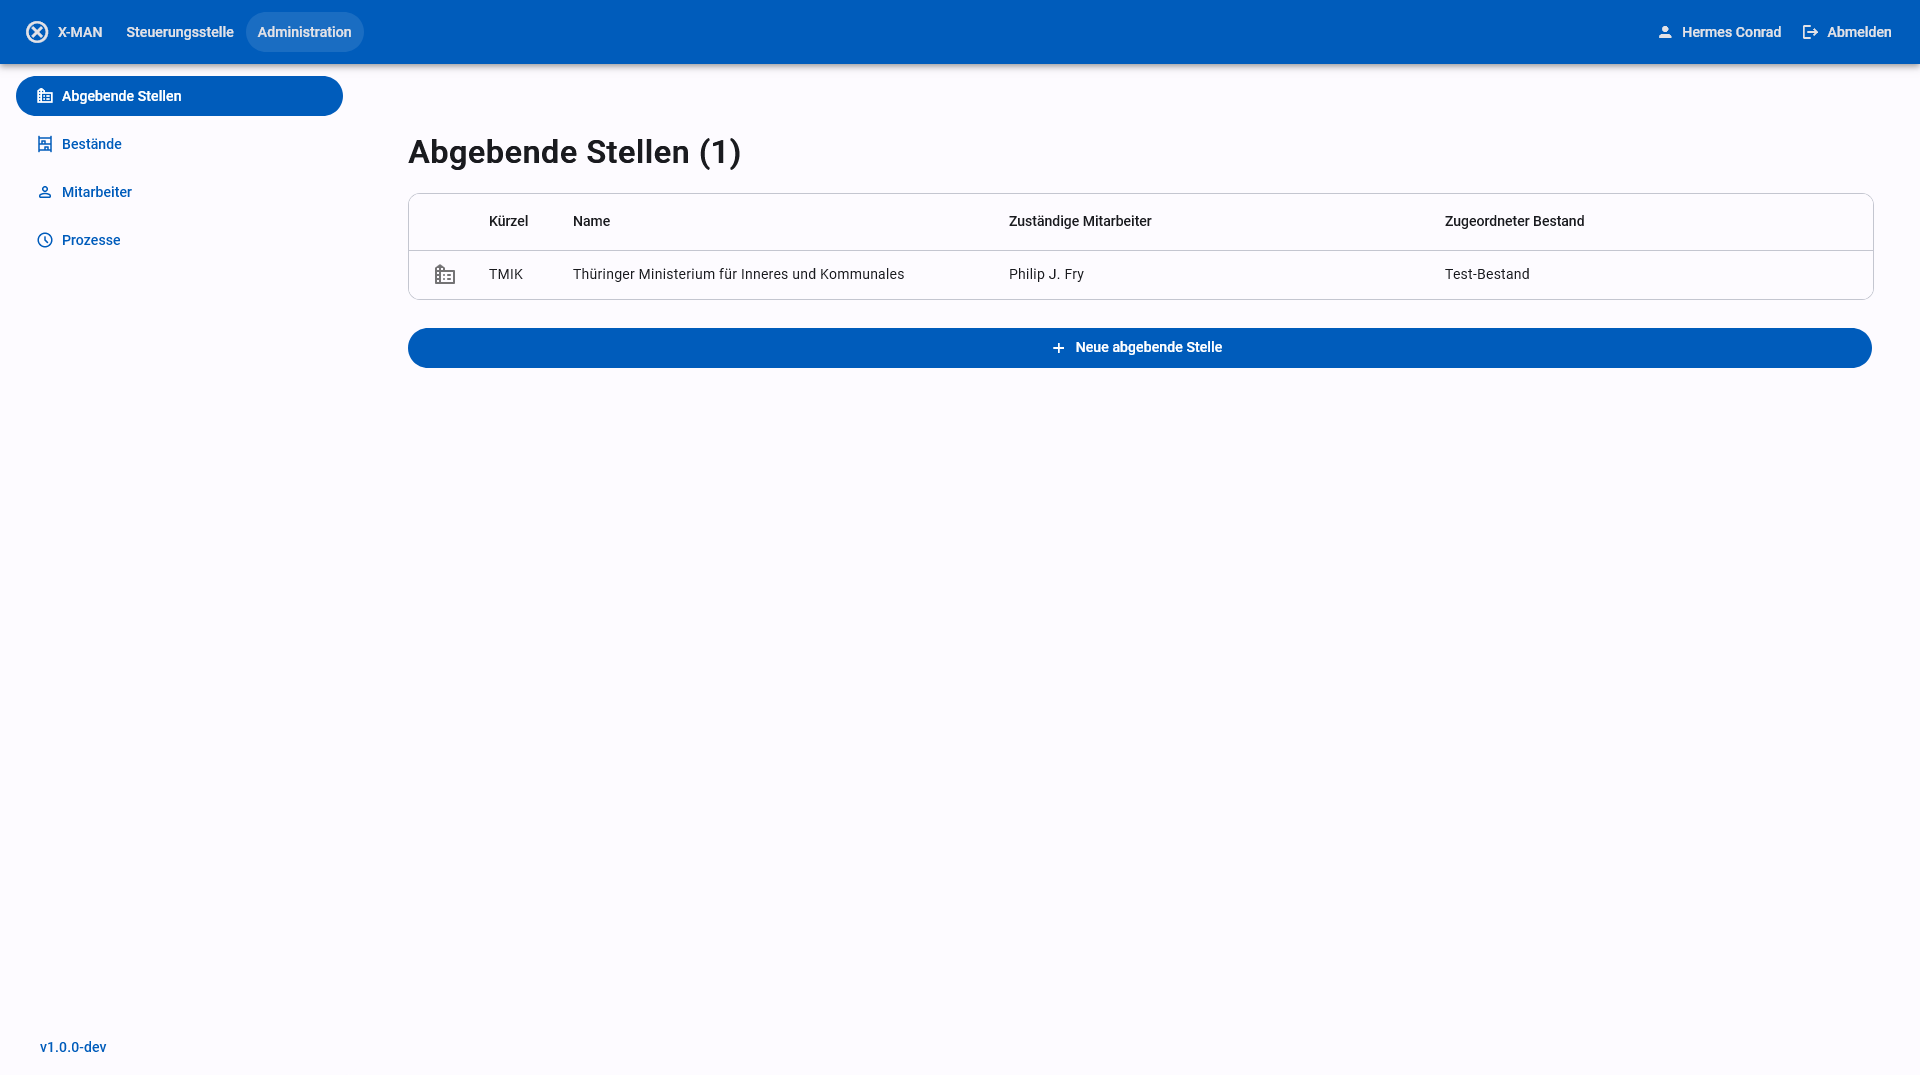Click the v1.0.0-dev version link
This screenshot has width=1920, height=1075.
click(x=73, y=1047)
